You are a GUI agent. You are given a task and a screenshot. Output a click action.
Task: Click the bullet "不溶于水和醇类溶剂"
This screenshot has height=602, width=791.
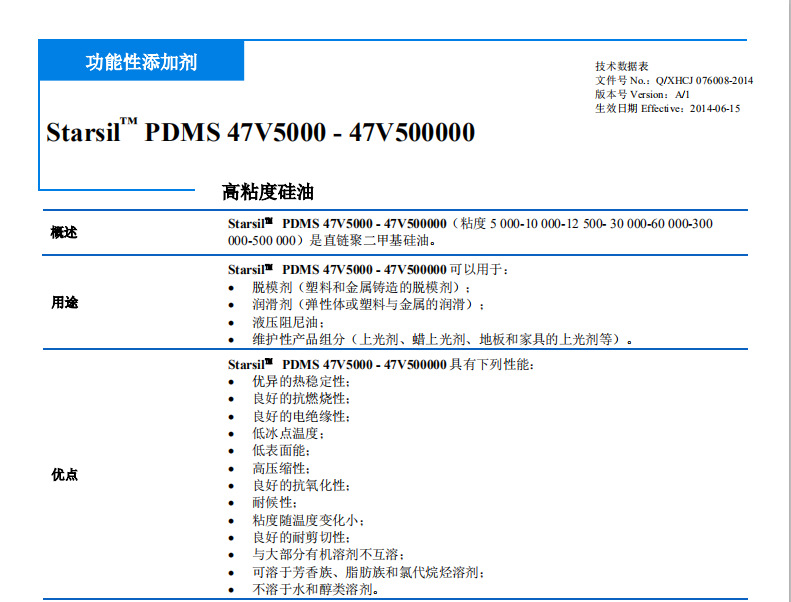click(x=315, y=589)
